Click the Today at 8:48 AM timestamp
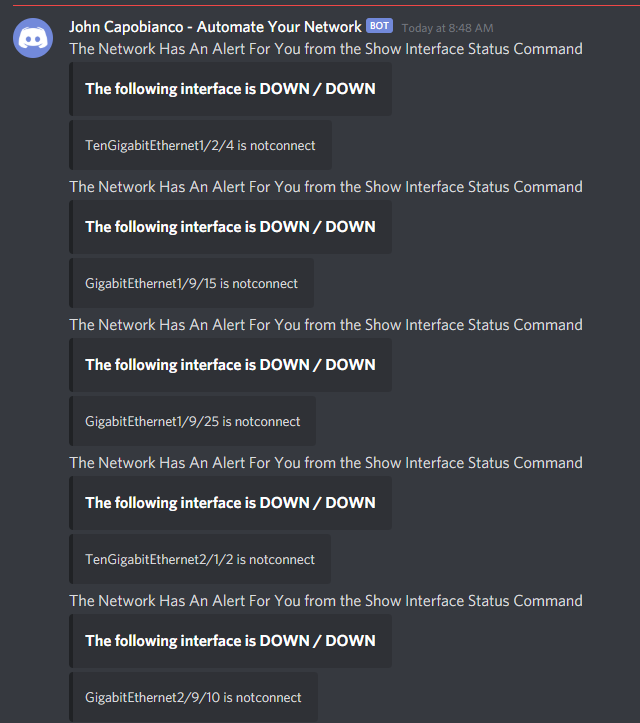The height and width of the screenshot is (723, 640). tap(447, 28)
